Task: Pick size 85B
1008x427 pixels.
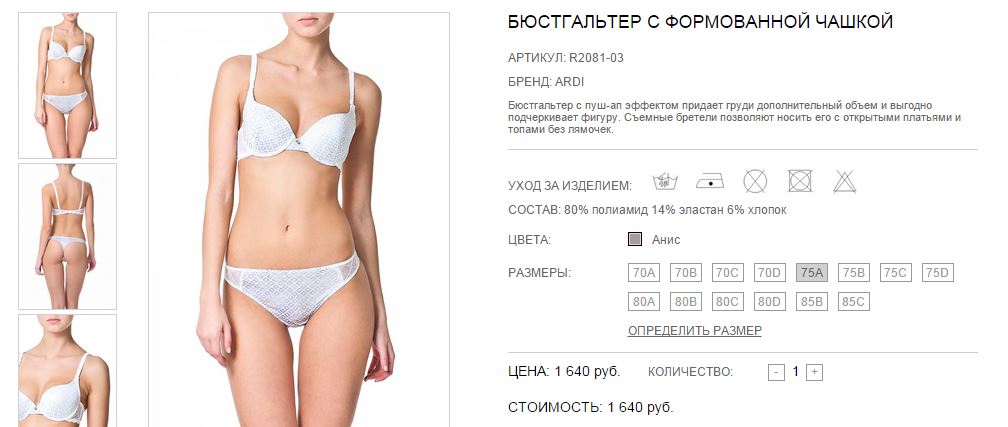Action: [812, 302]
